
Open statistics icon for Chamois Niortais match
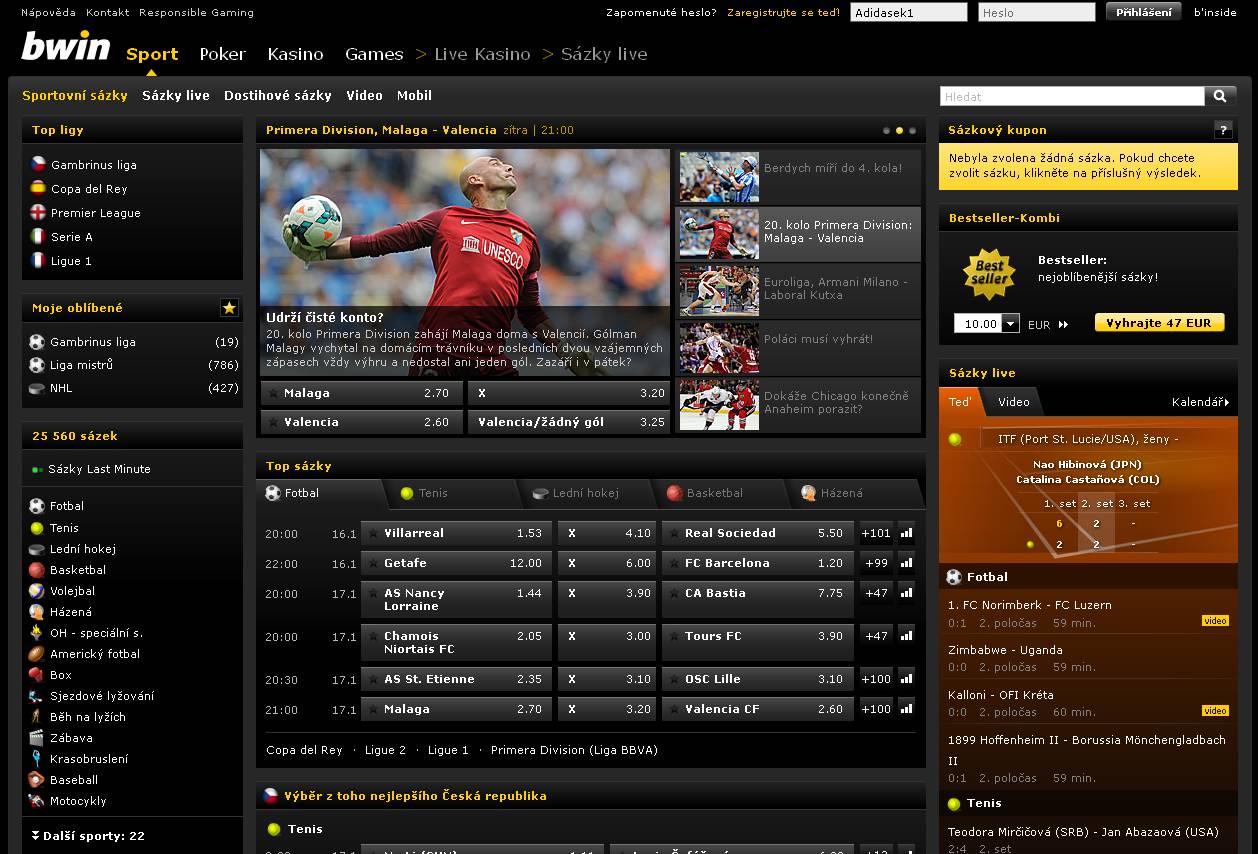point(907,636)
